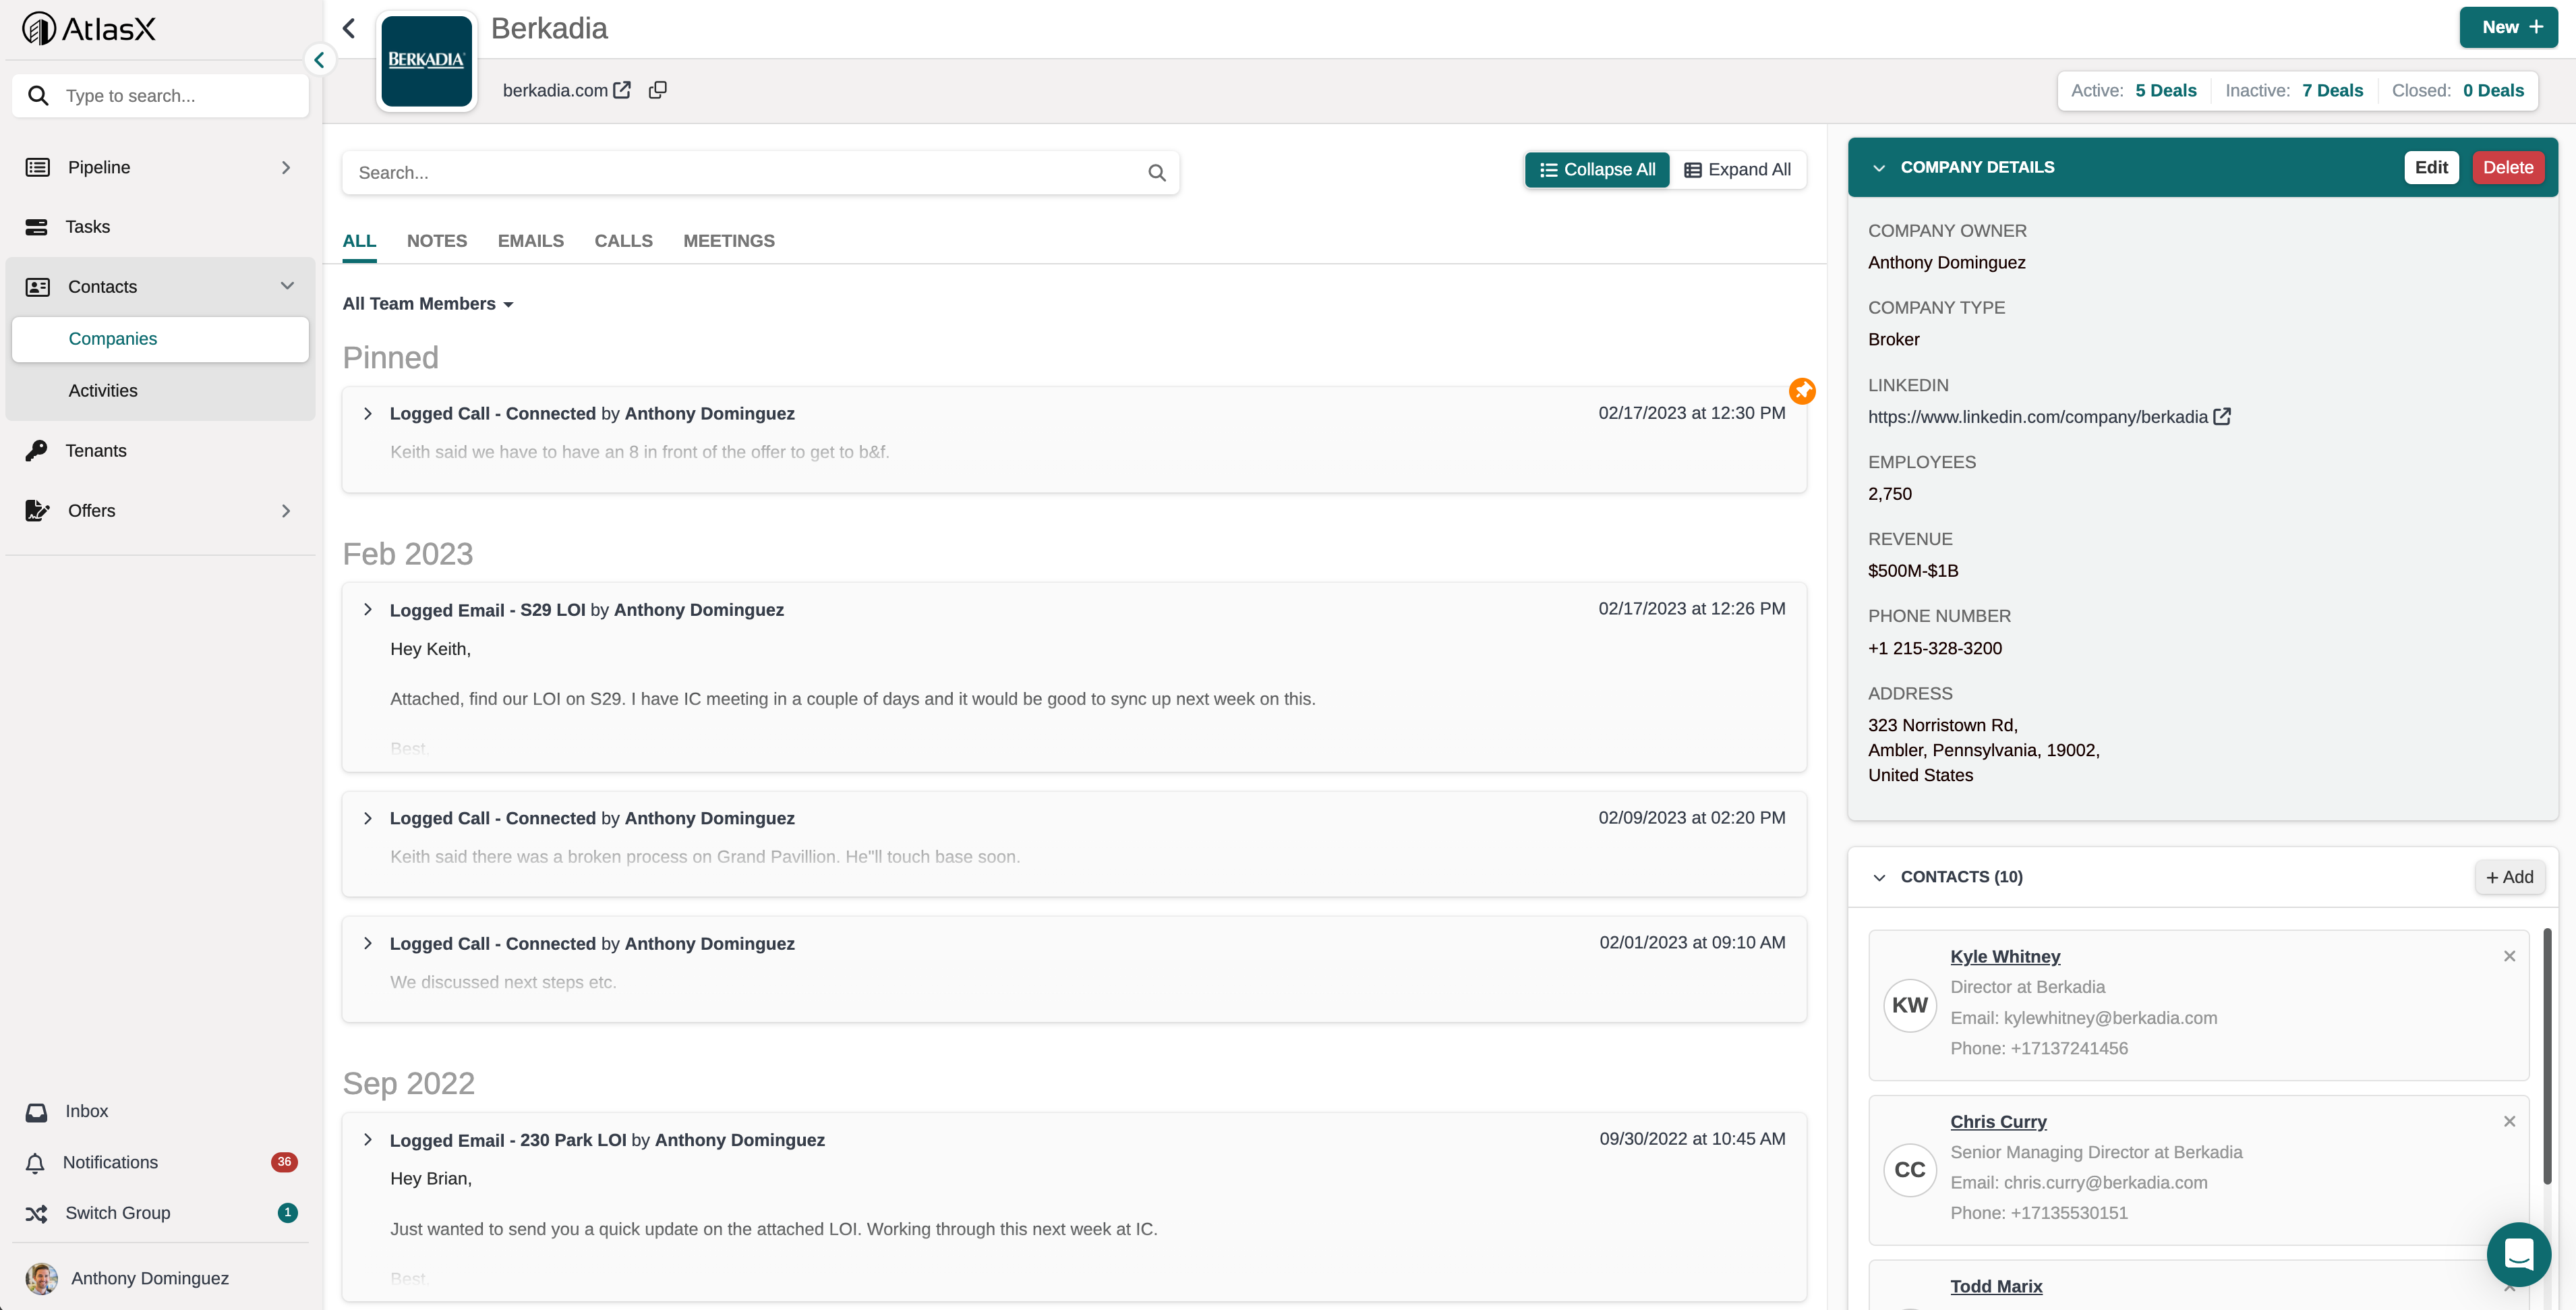Viewport: 2576px width, 1310px height.
Task: Copy berkadia.com URL with copy icon
Action: [x=657, y=90]
